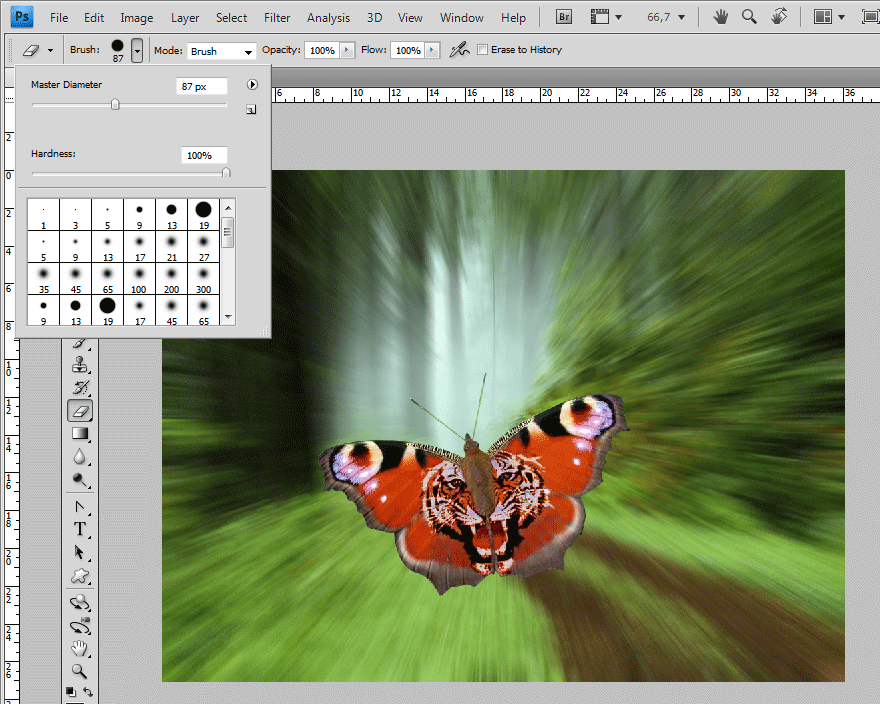
Task: Create new brush preset button
Action: tap(251, 109)
